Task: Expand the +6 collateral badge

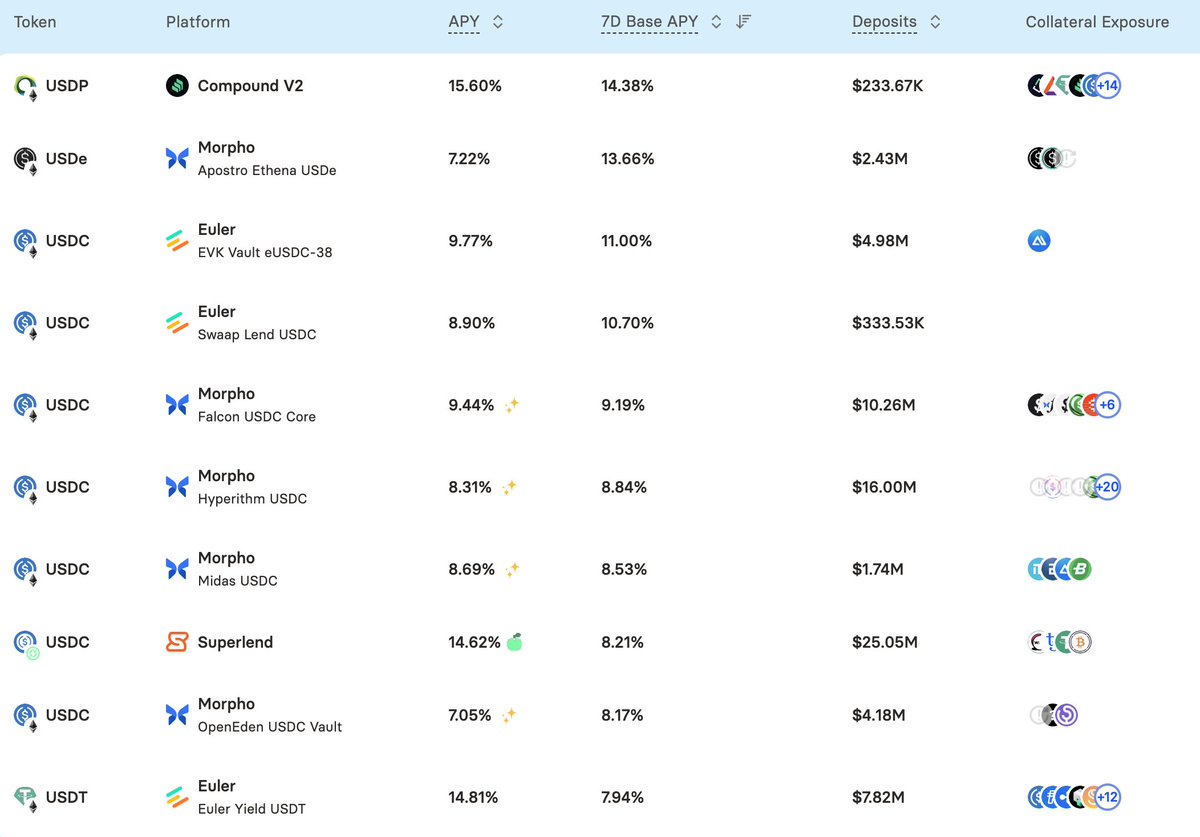Action: [x=1107, y=405]
